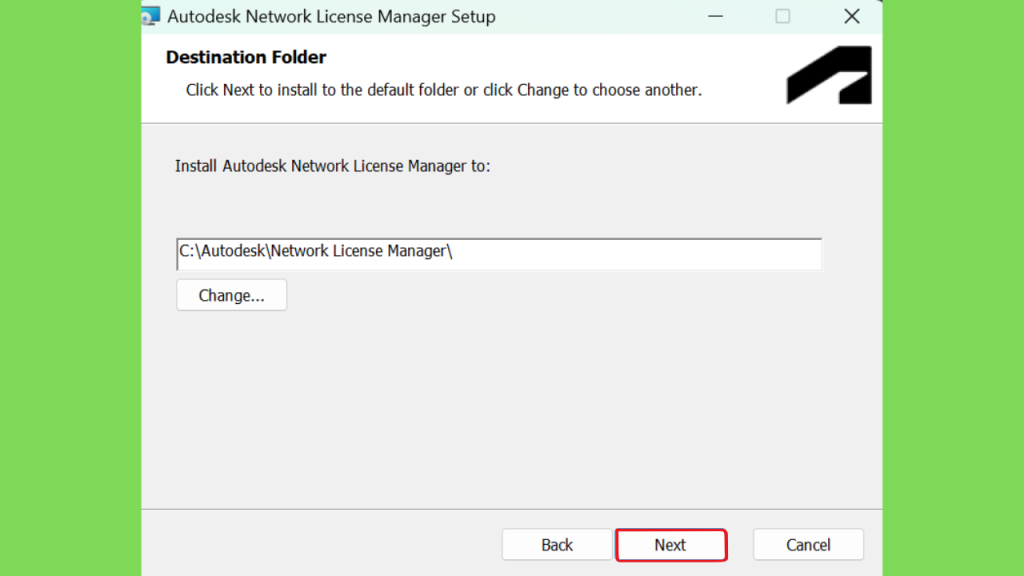Place cursor after 'Manager\' in path box
This screenshot has width=1024, height=576.
point(454,251)
